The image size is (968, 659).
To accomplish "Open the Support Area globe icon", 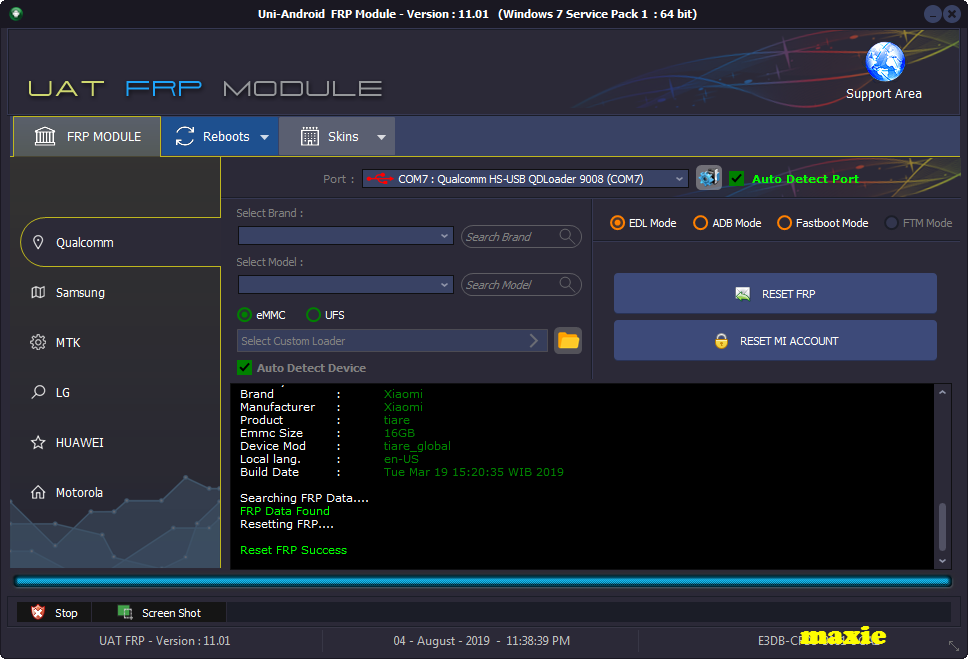I will click(x=885, y=61).
